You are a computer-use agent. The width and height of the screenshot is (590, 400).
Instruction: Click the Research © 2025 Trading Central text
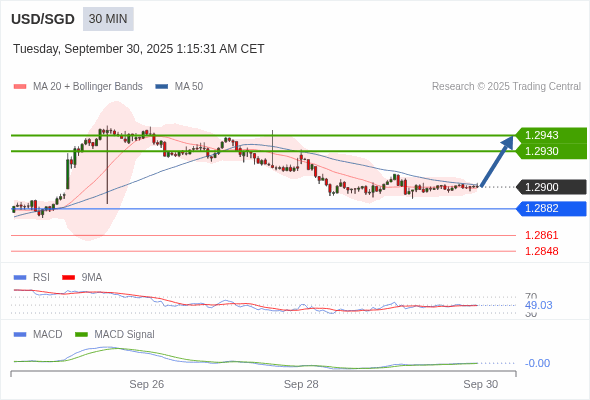506,87
